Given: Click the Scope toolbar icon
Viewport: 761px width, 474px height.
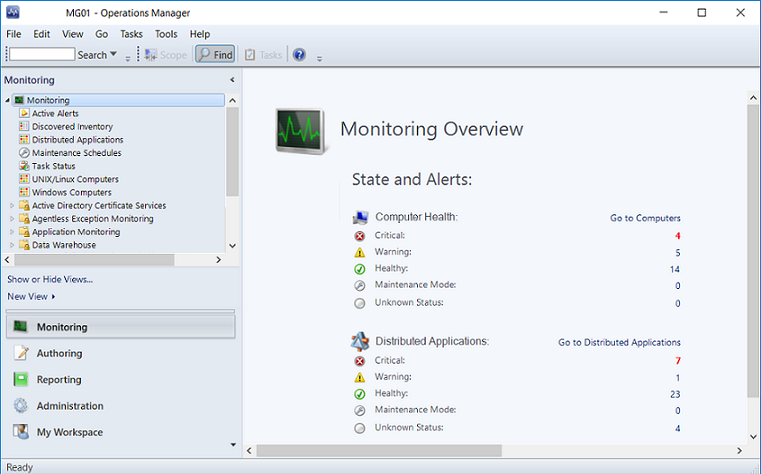Looking at the screenshot, I should [150, 55].
